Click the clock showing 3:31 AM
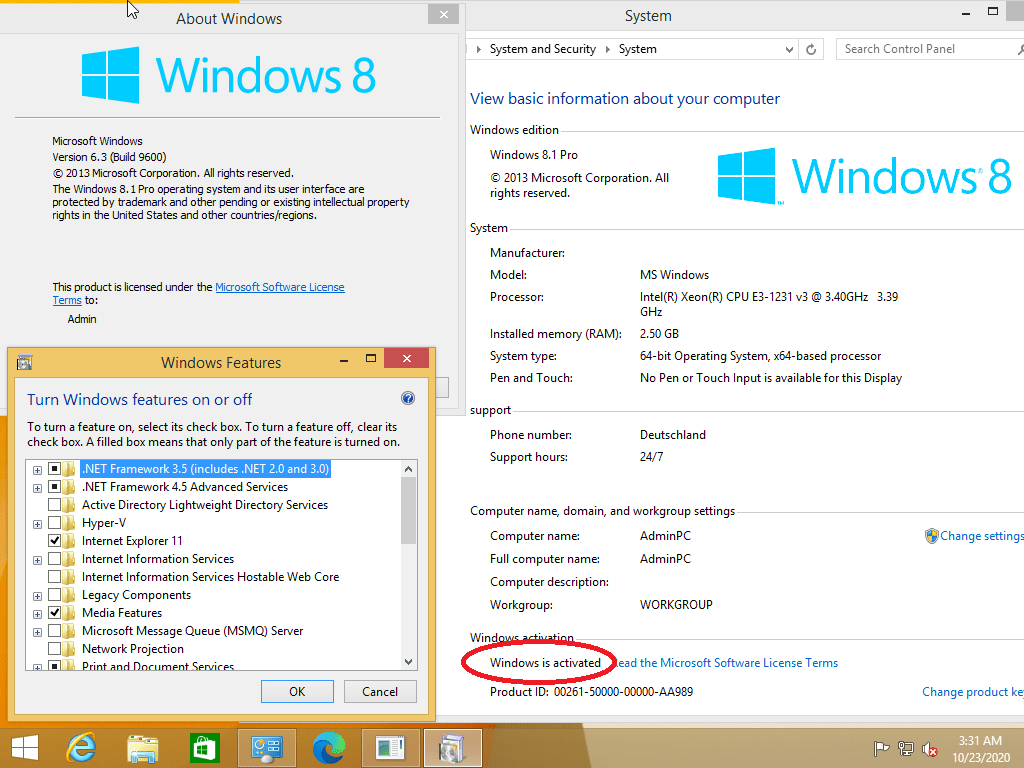This screenshot has height=768, width=1024. pos(980,741)
